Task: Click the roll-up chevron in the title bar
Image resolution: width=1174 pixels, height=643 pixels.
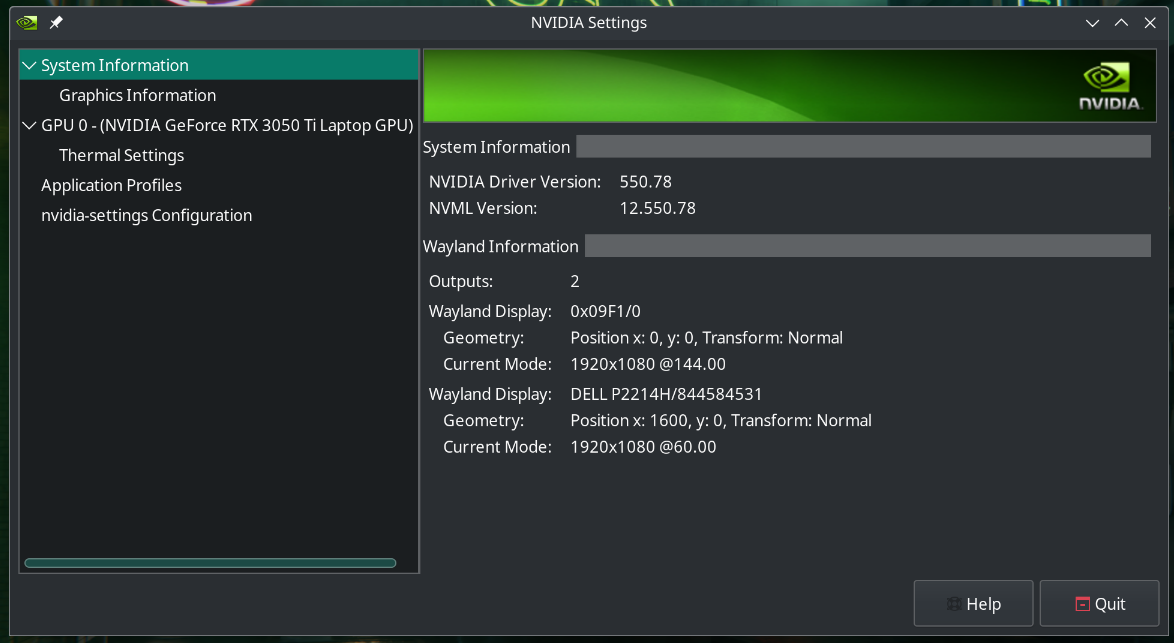Action: tap(1092, 22)
